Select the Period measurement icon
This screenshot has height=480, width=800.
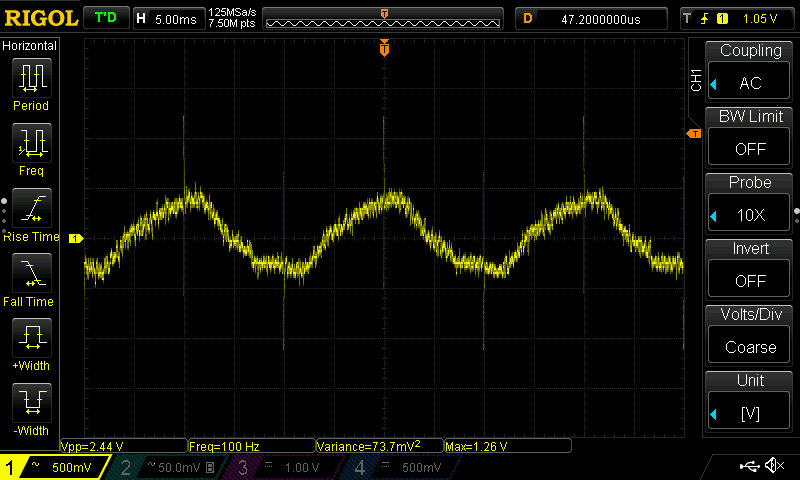[31, 78]
